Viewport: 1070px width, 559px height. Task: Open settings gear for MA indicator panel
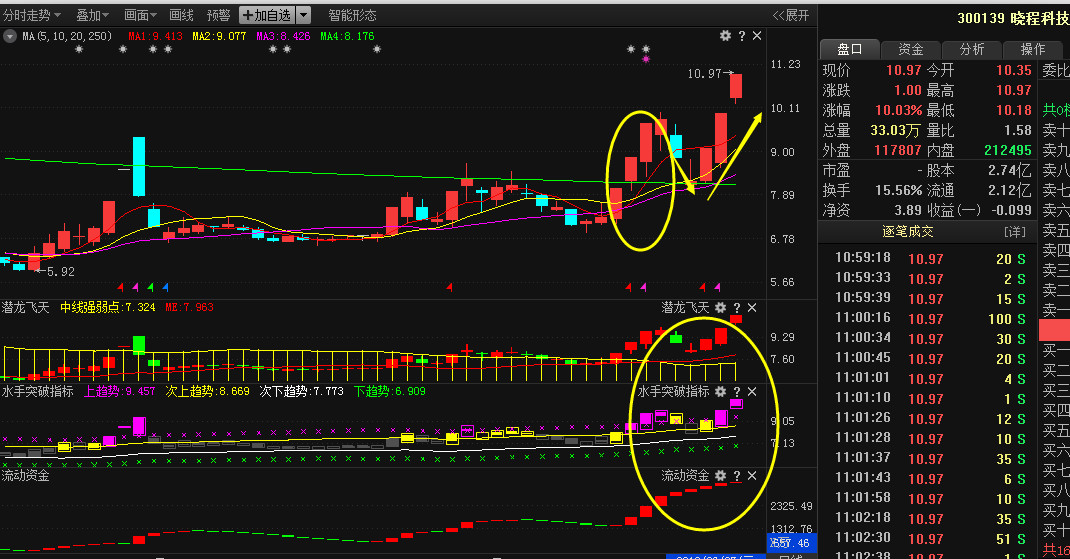coord(725,36)
